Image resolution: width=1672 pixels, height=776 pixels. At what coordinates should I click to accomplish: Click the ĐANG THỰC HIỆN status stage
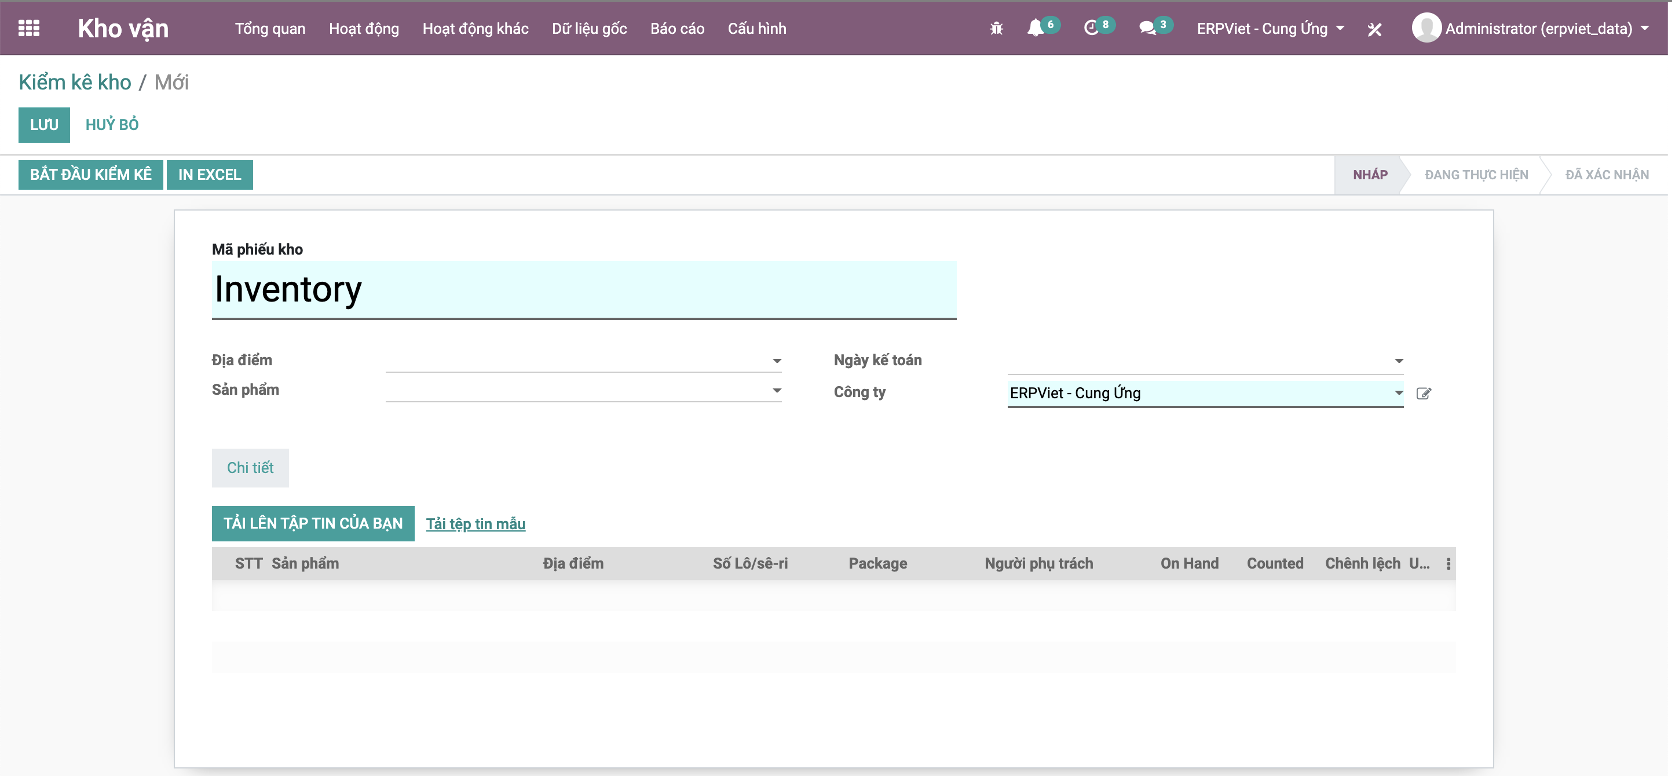[1476, 175]
